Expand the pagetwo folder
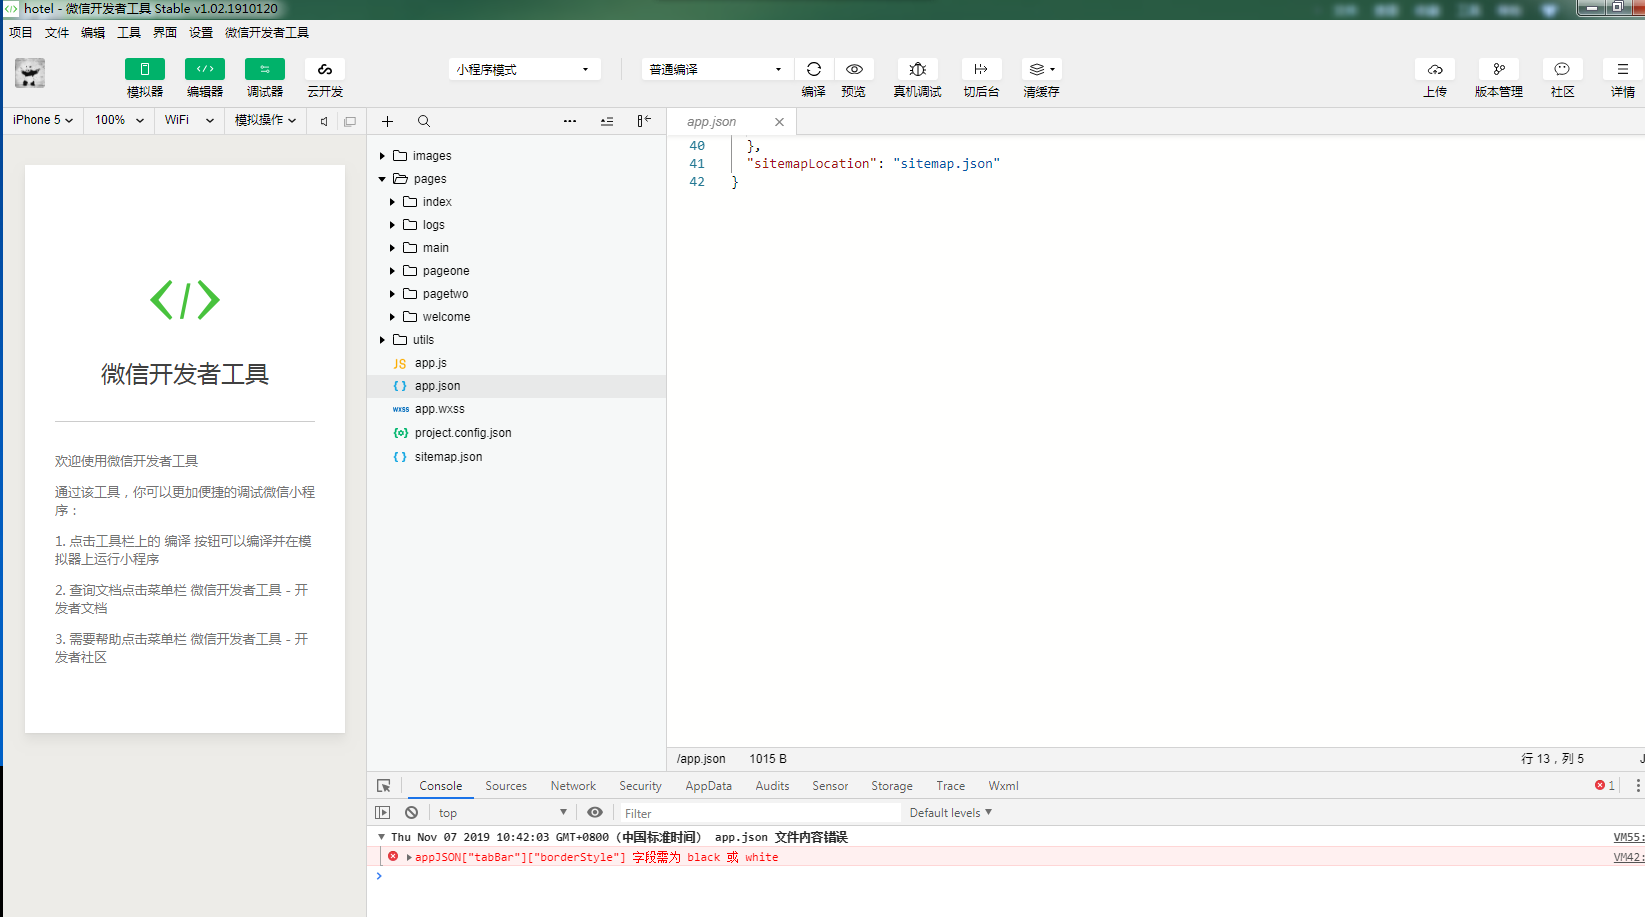 392,294
